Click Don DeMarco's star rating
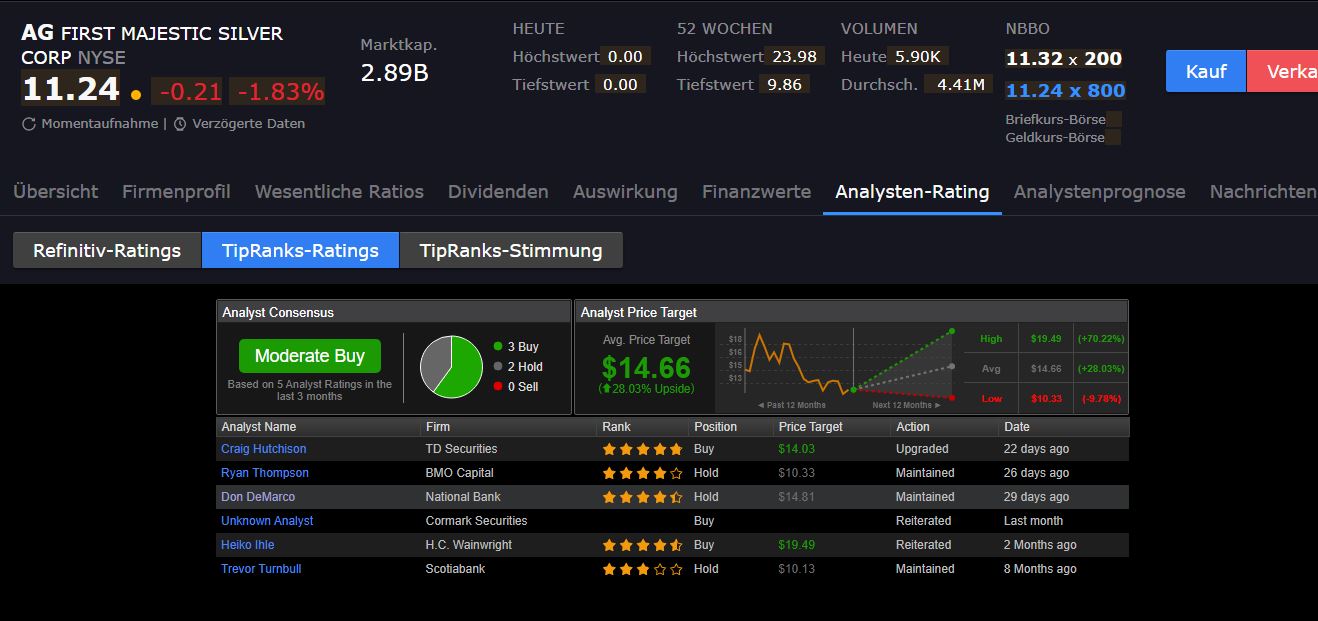 642,497
